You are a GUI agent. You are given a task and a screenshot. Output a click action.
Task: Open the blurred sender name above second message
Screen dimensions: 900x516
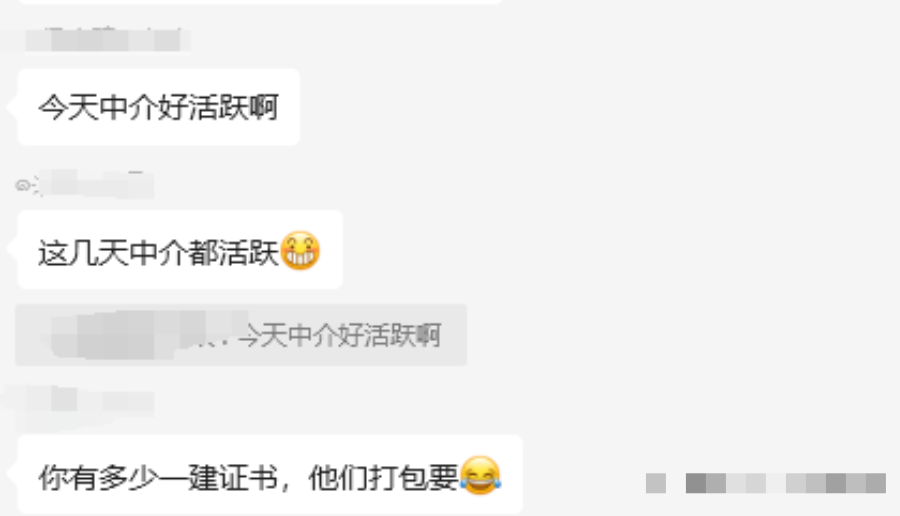[x=95, y=184]
